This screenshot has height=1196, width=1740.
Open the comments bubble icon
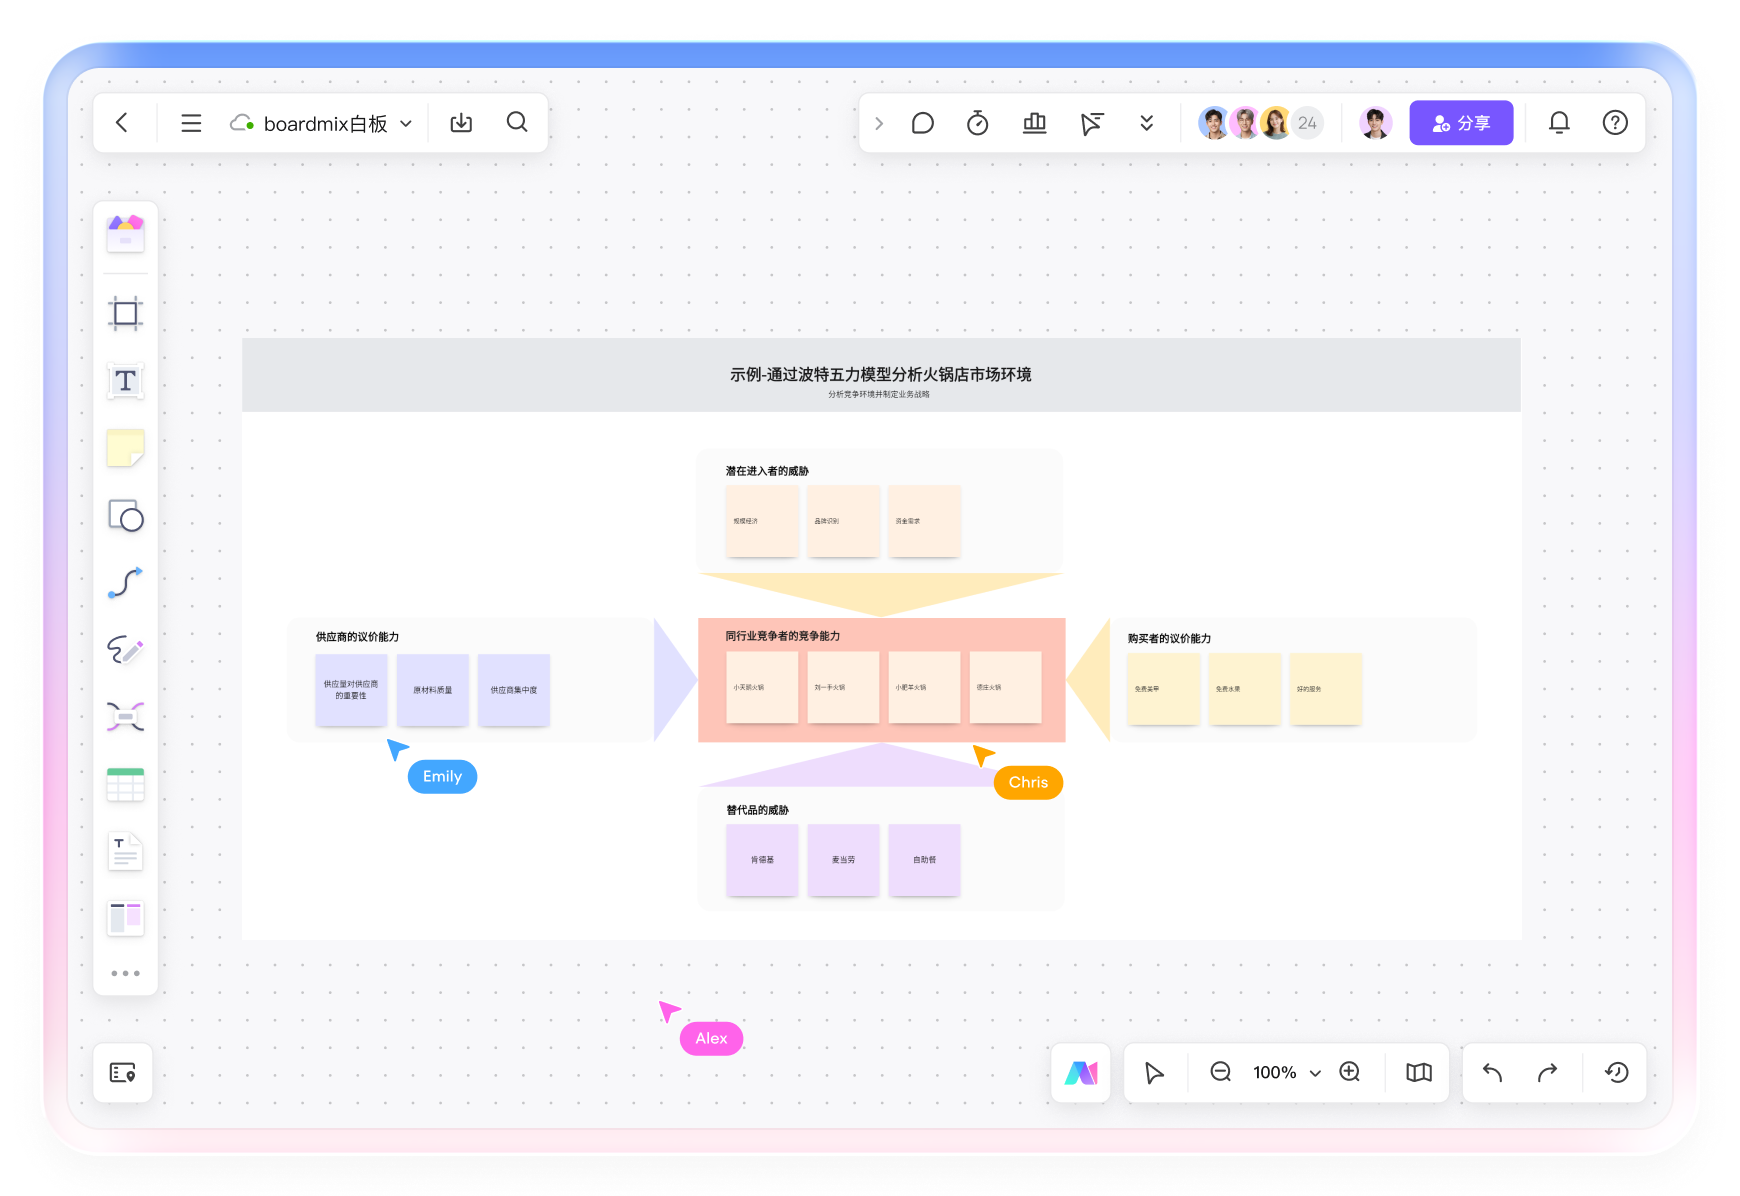[x=922, y=123]
